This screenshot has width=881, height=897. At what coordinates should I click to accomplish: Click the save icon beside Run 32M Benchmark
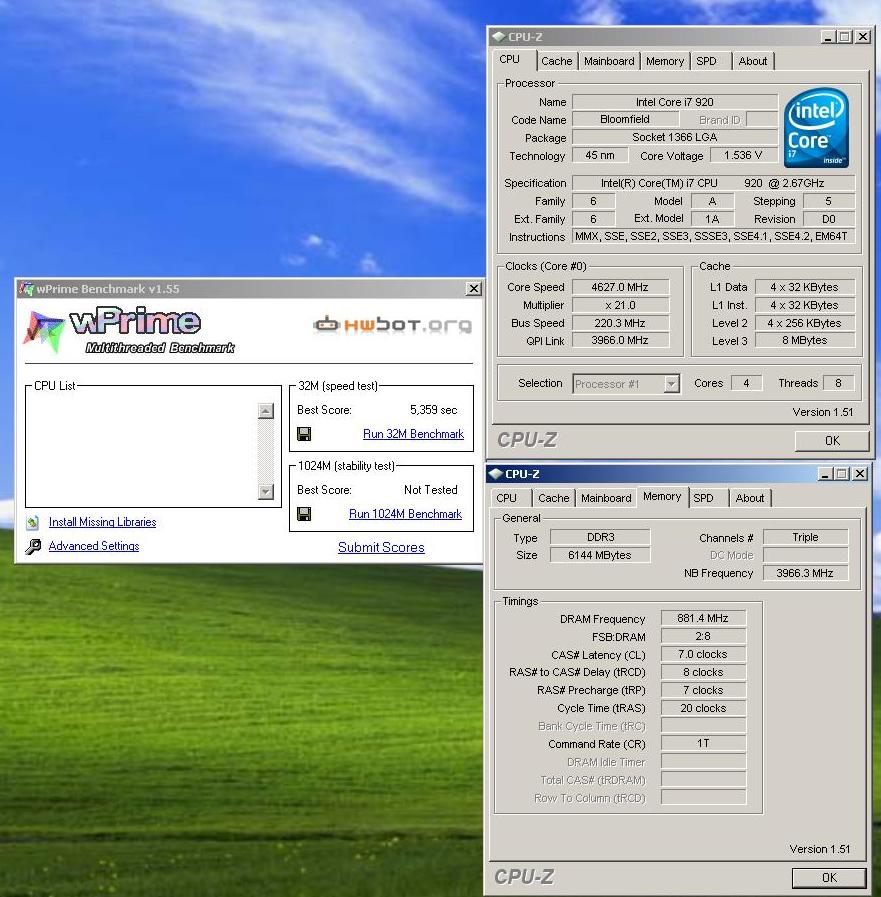(x=304, y=434)
